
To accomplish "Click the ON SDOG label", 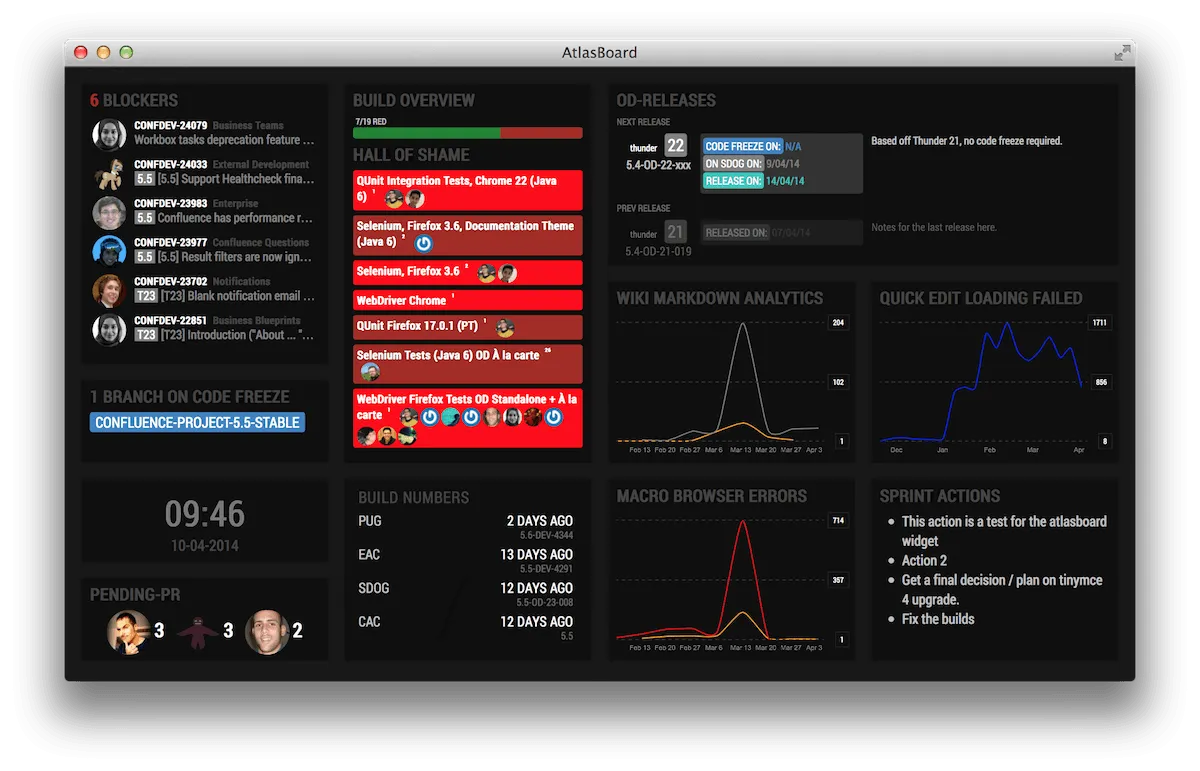I will pyautogui.click(x=733, y=163).
